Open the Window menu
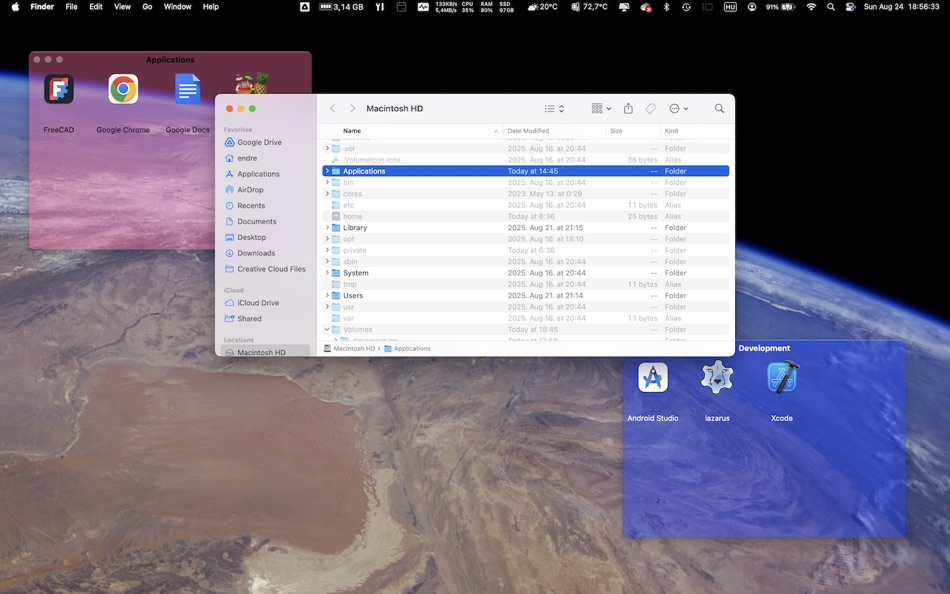Image resolution: width=950 pixels, height=594 pixels. 178,7
